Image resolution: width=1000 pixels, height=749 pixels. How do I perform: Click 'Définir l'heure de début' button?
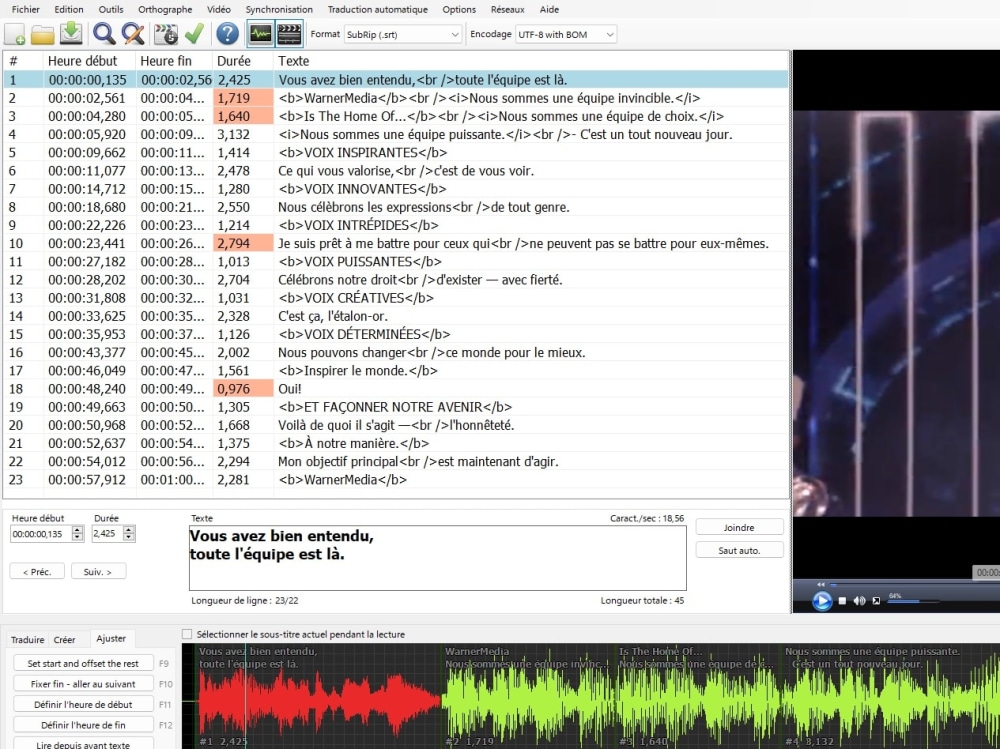coord(83,704)
